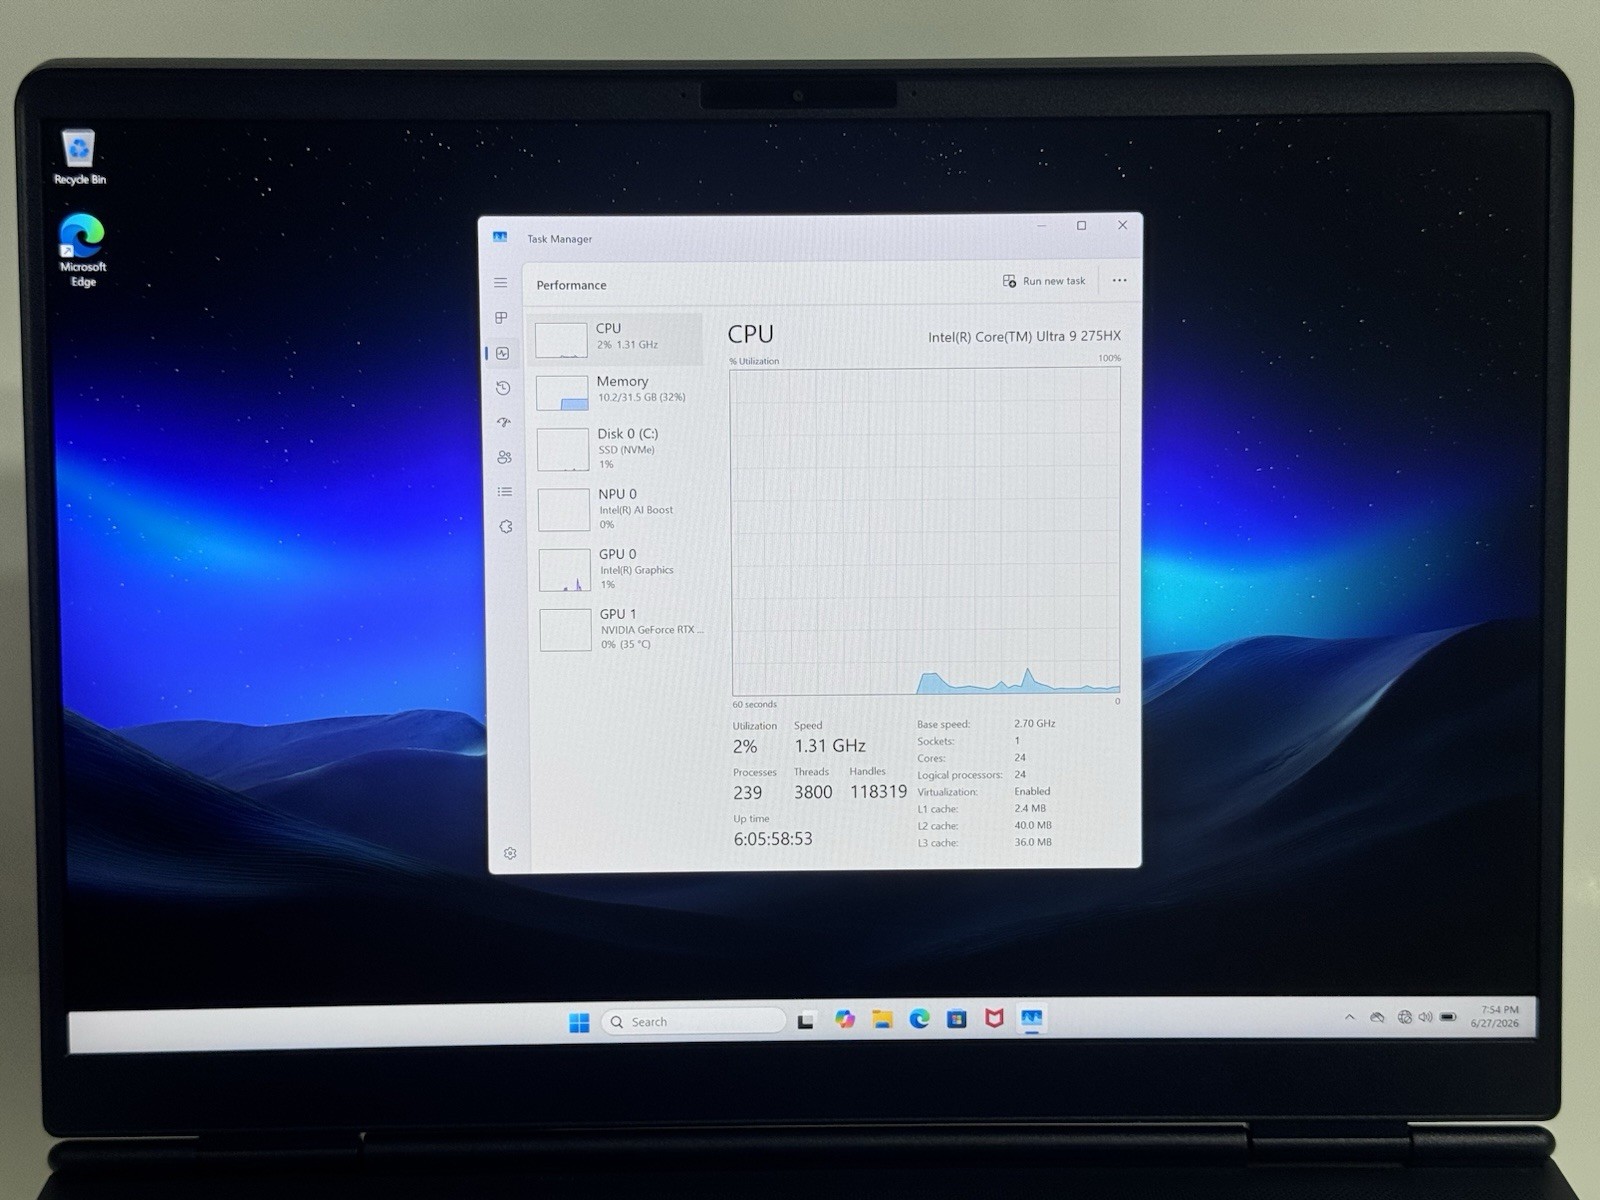Viewport: 1600px width, 1200px height.
Task: Click the Task Manager title bar icon
Action: click(x=500, y=237)
